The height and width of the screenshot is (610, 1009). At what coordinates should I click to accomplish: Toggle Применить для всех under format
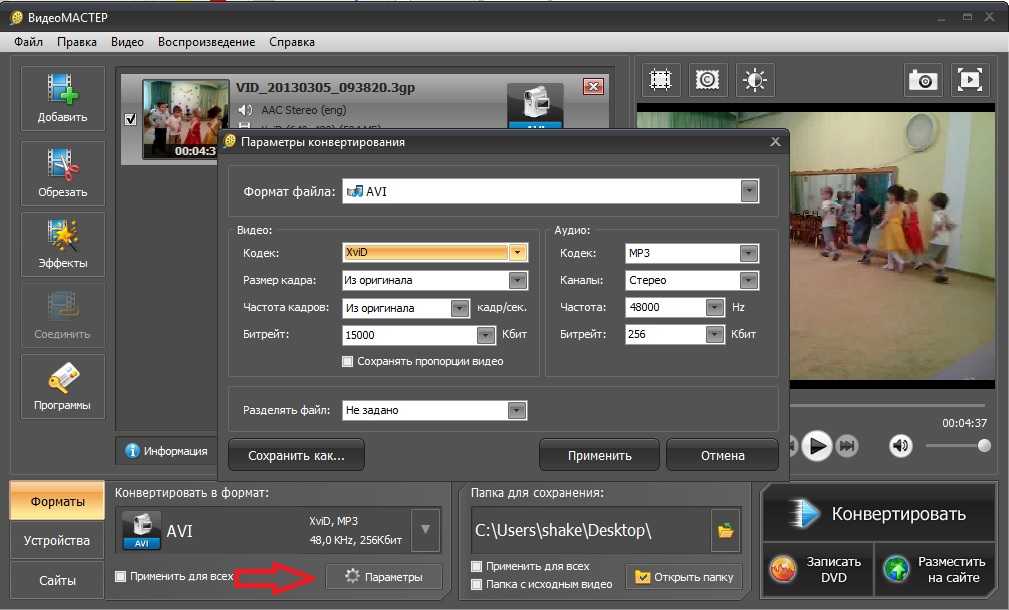coord(120,576)
